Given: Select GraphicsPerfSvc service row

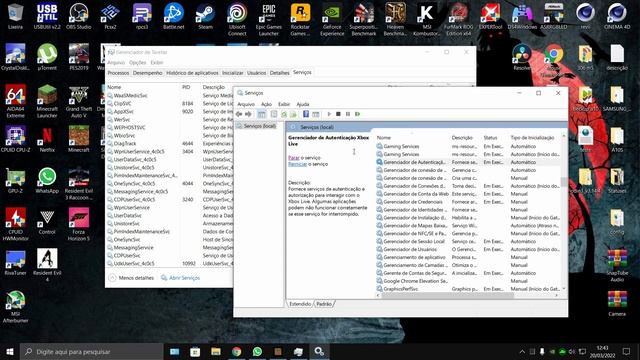Looking at the screenshot, I should point(468,289).
